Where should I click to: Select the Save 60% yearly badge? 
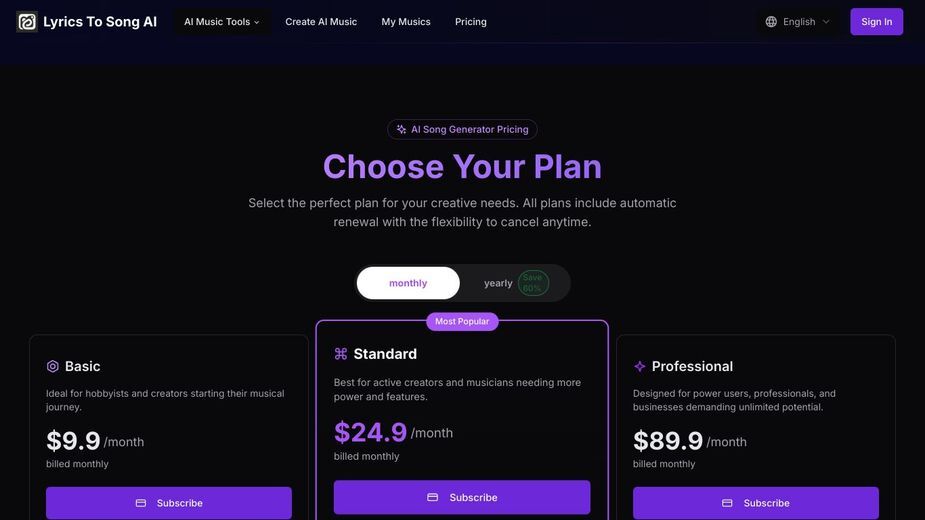click(x=533, y=283)
